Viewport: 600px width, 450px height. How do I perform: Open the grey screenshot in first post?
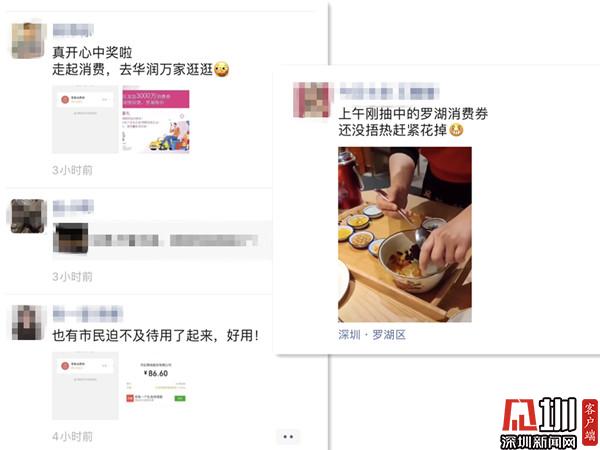[x=85, y=120]
